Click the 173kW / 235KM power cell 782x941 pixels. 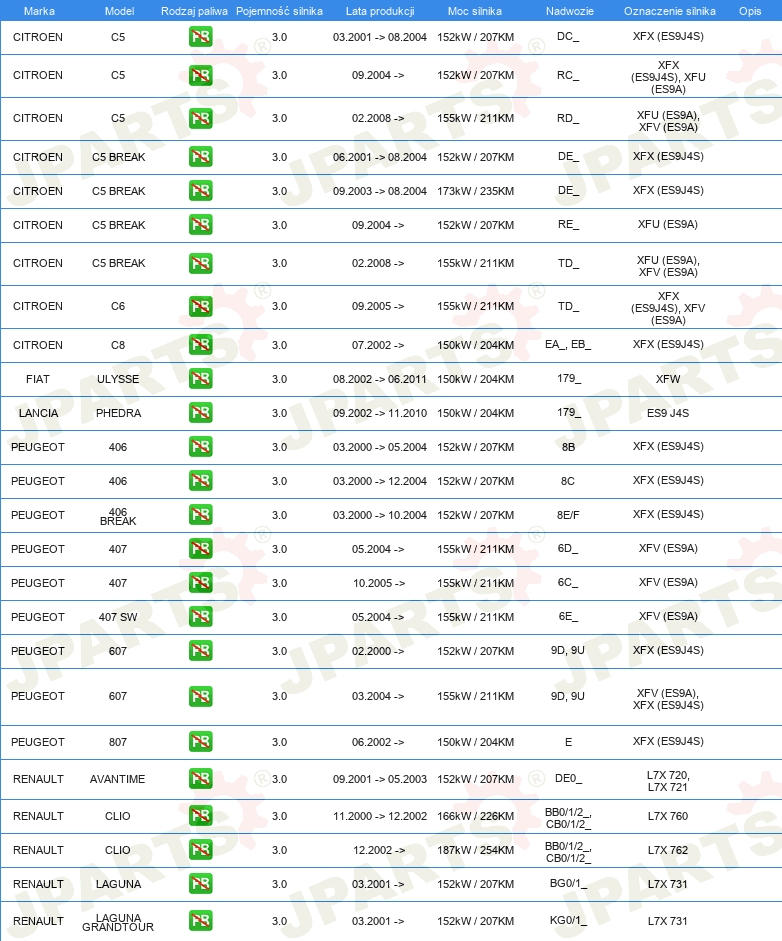(475, 191)
